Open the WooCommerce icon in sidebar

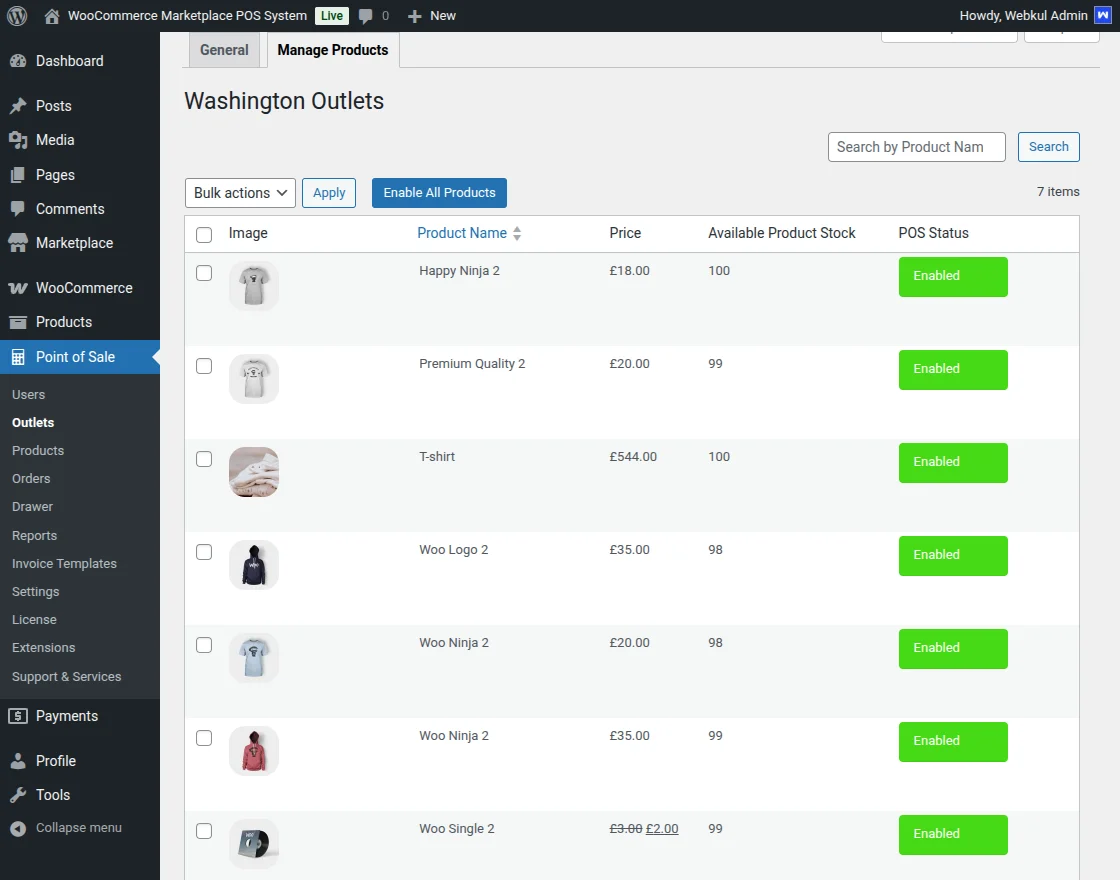18,288
